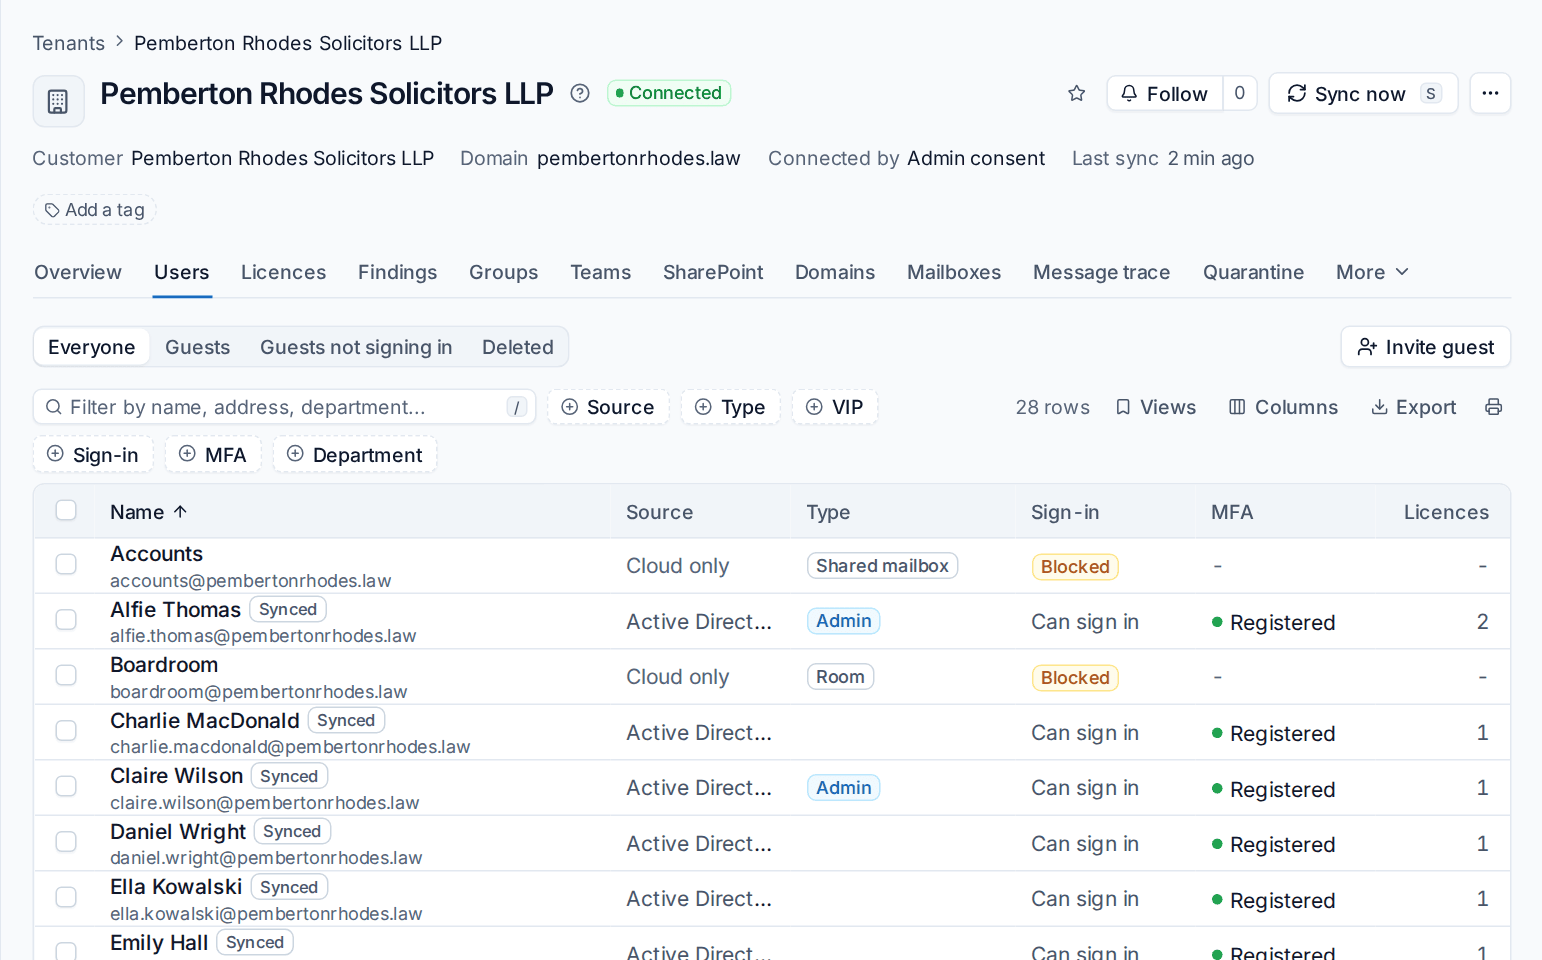Image resolution: width=1542 pixels, height=960 pixels.
Task: Show the Guests not signing in view
Action: 356,347
